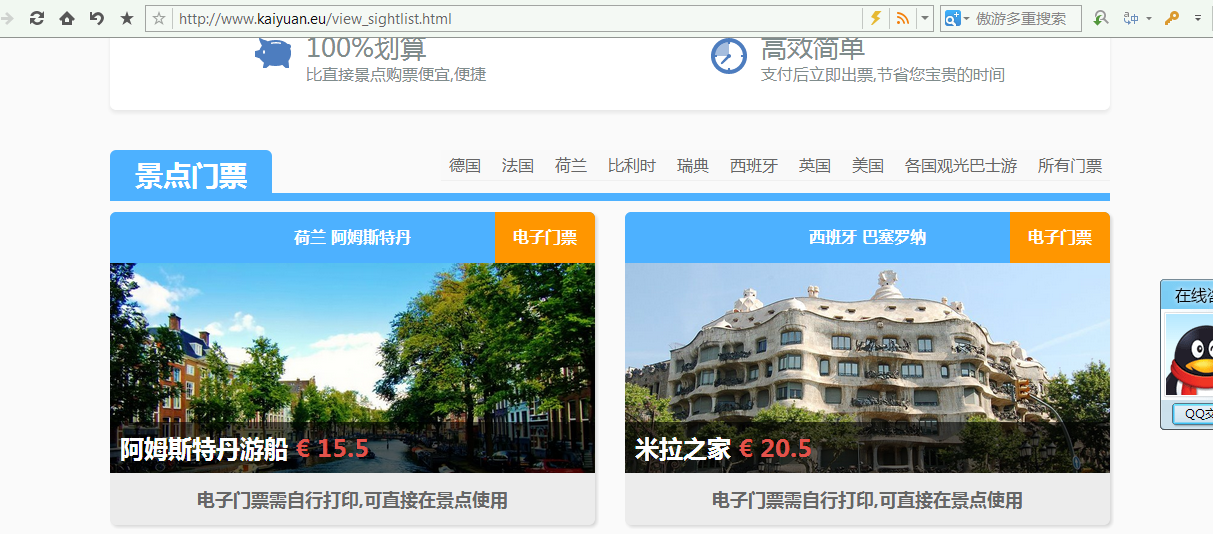Open the 各国观光巴士游 category

tap(961, 166)
